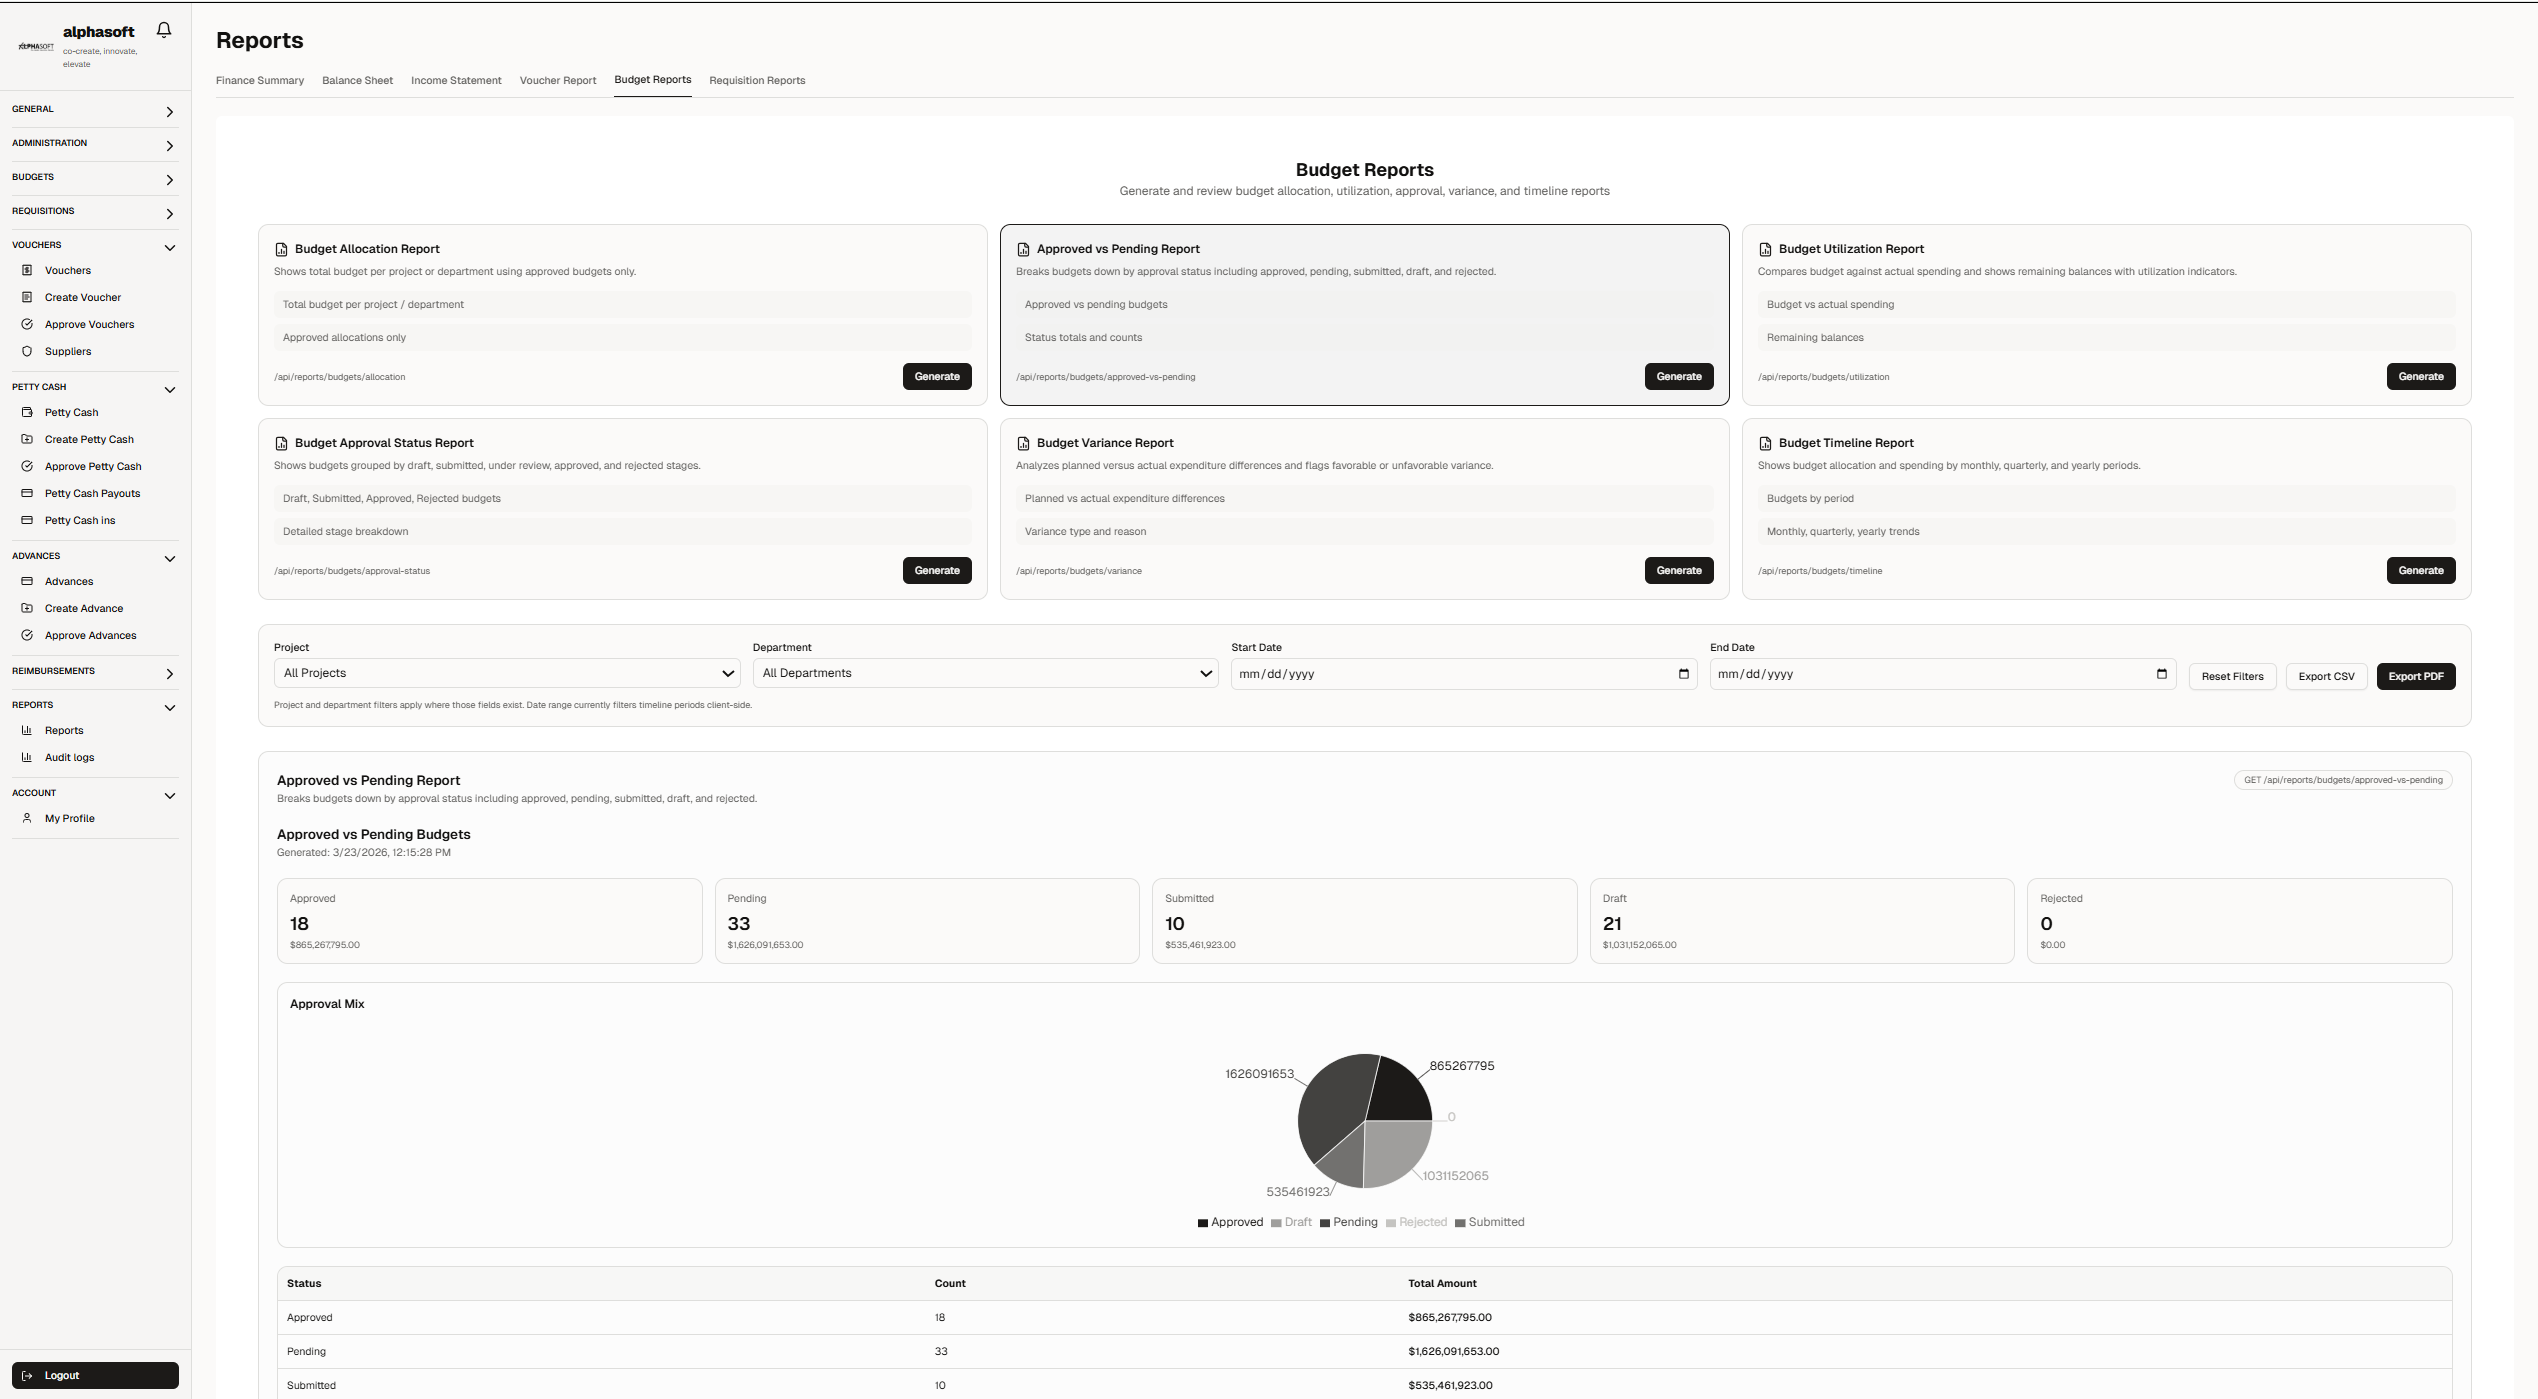Click the Create Advance folder icon
This screenshot has height=1399, width=2538.
point(27,608)
